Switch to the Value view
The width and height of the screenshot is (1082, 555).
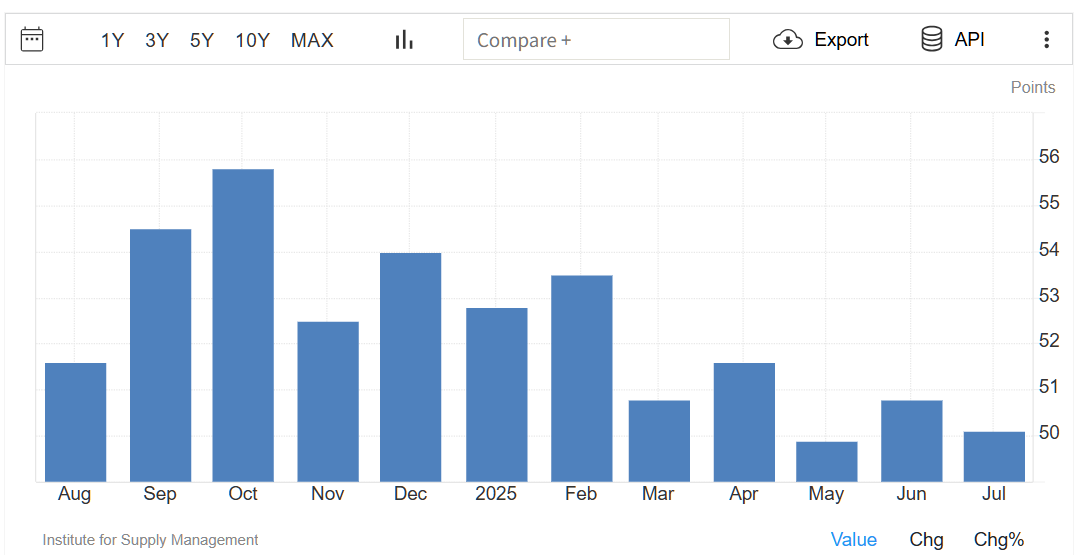[x=854, y=539]
